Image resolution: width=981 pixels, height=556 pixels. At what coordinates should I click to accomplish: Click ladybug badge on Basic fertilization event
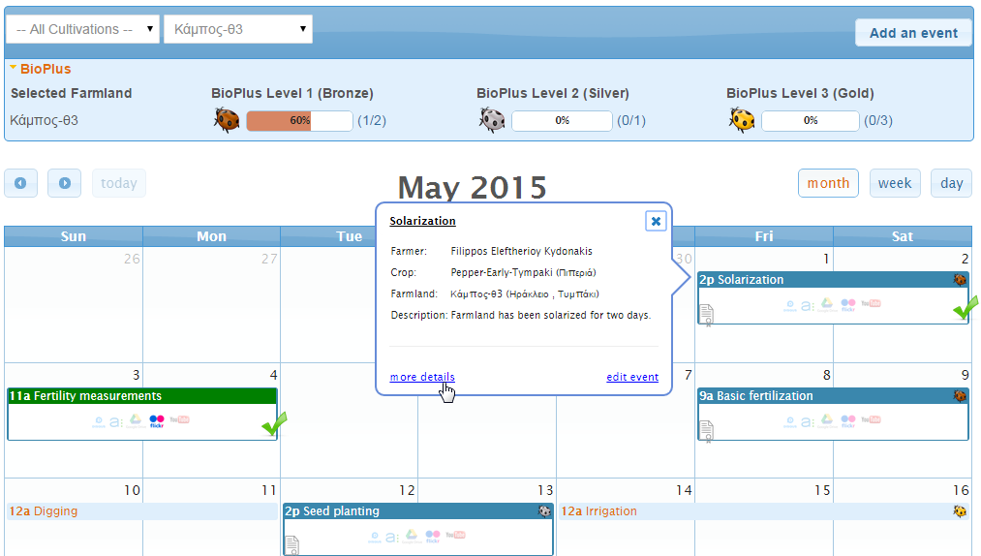pyautogui.click(x=960, y=396)
